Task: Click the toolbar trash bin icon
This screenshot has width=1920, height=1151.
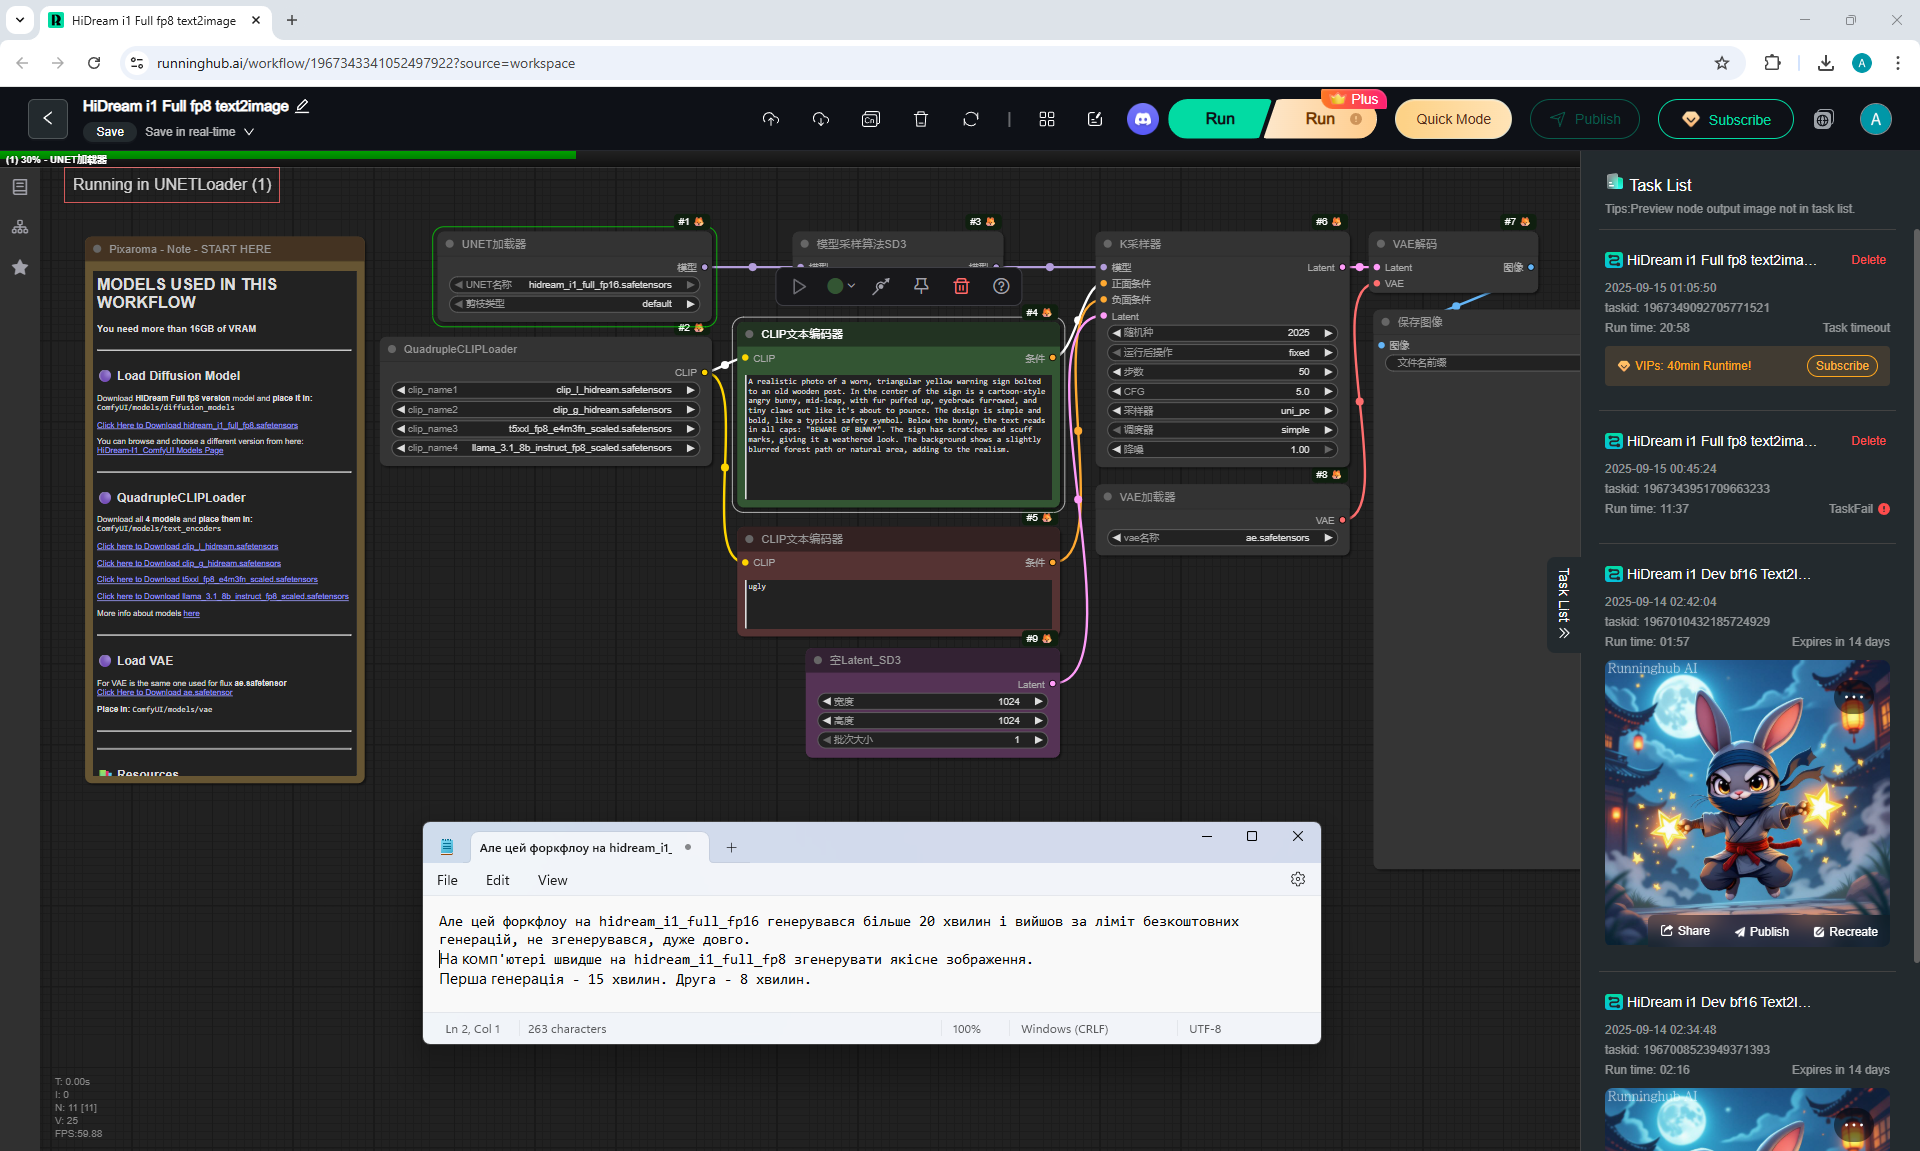Action: (921, 119)
